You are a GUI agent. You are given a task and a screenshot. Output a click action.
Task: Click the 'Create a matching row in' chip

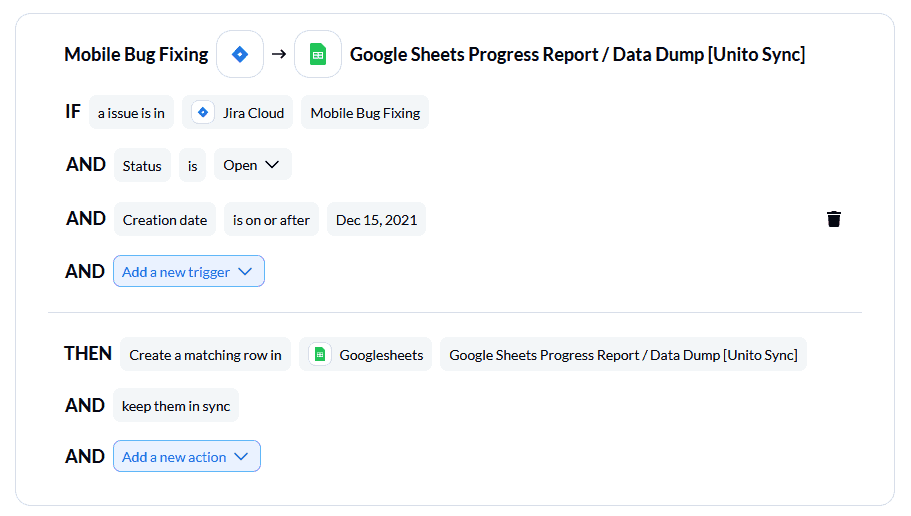(206, 354)
